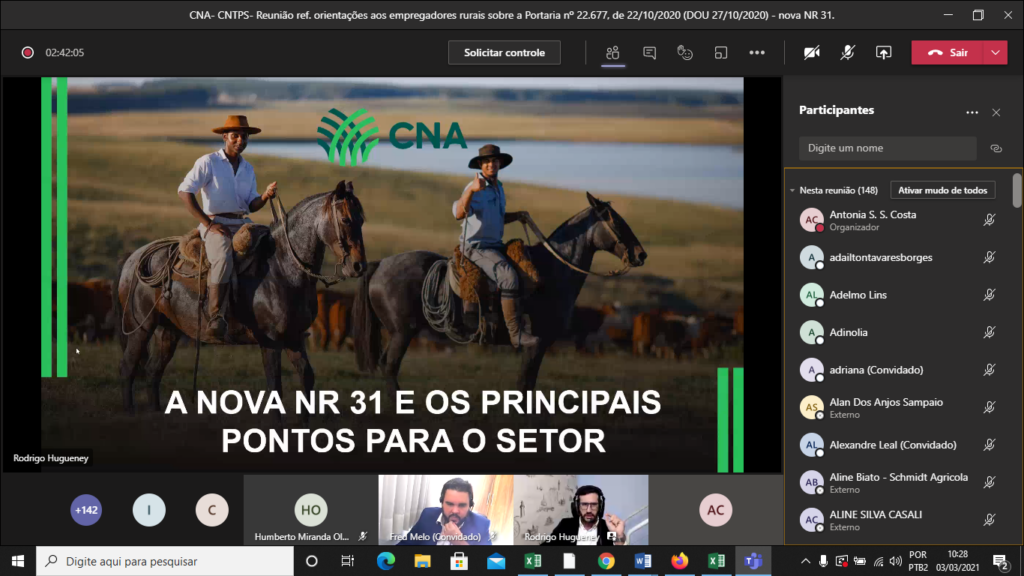
Task: Open the Windows Start menu
Action: pyautogui.click(x=18, y=561)
